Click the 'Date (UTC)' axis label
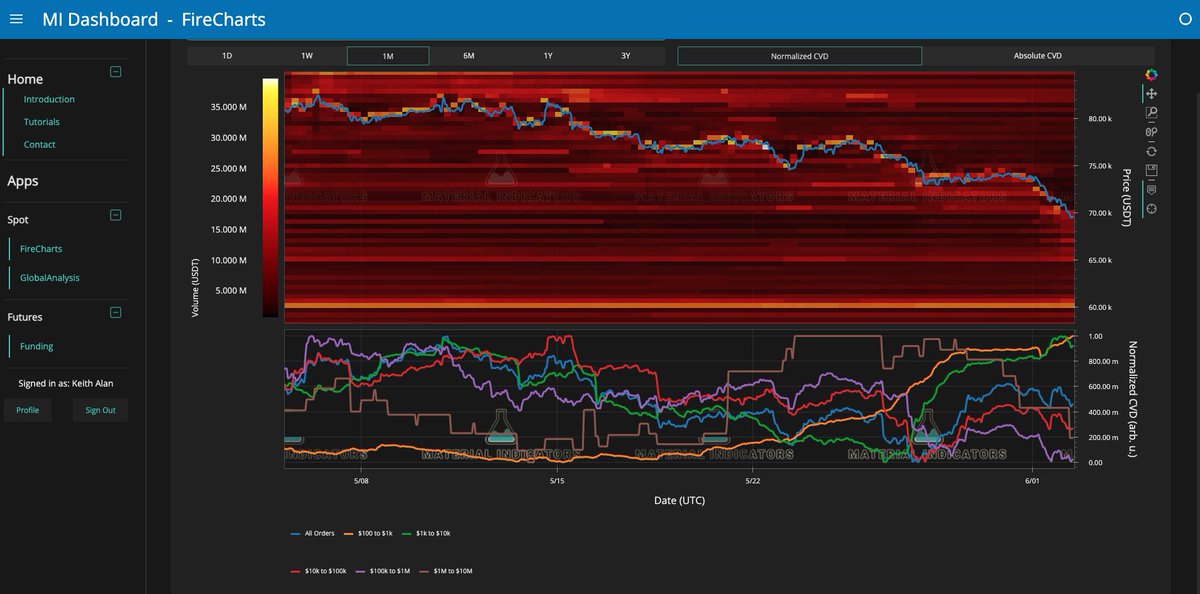 pos(679,500)
